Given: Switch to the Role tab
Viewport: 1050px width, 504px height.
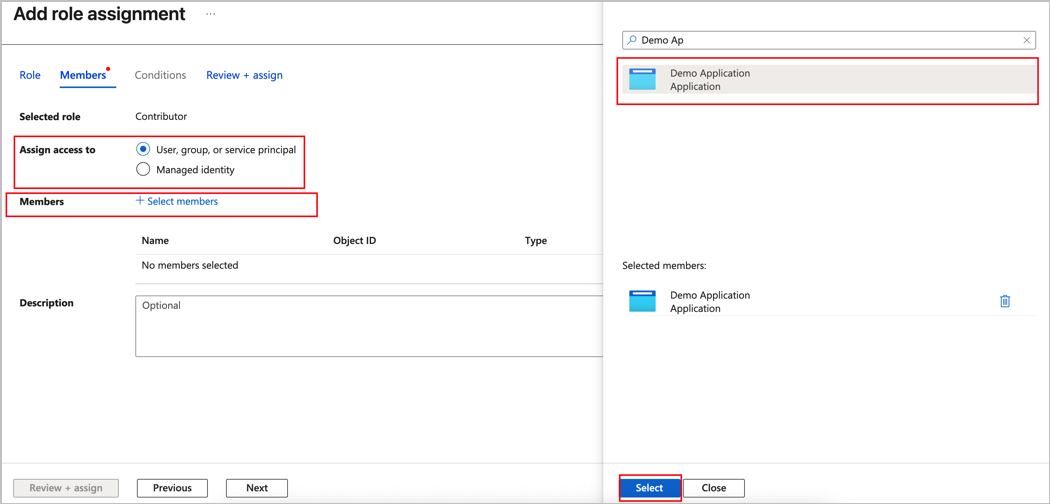Looking at the screenshot, I should point(30,75).
